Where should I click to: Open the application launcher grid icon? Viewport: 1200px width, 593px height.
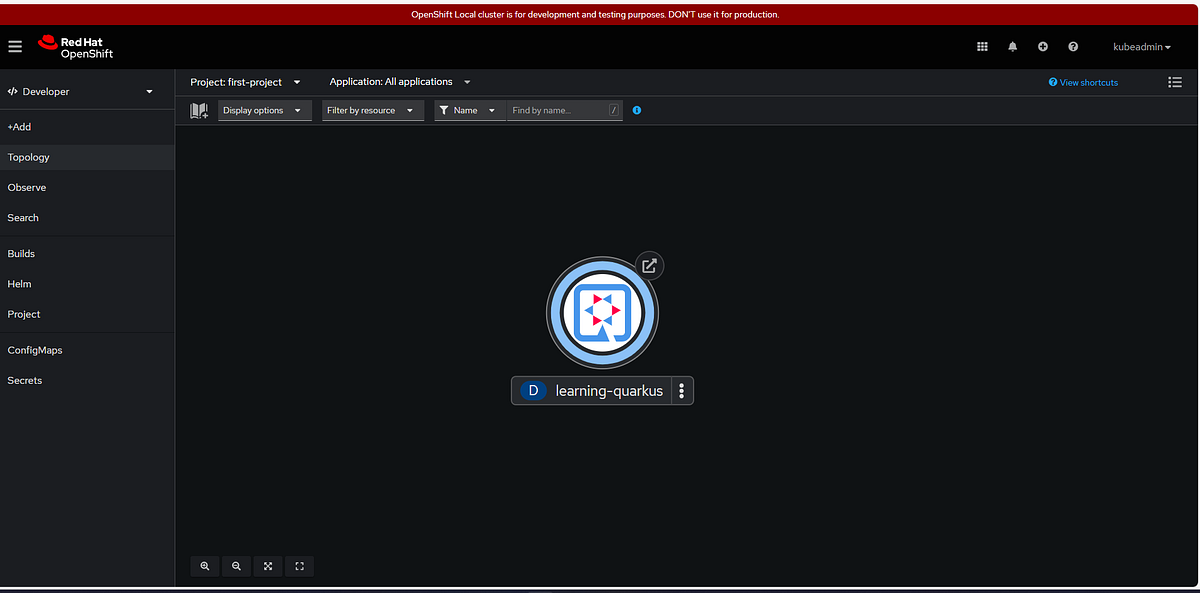tap(982, 47)
